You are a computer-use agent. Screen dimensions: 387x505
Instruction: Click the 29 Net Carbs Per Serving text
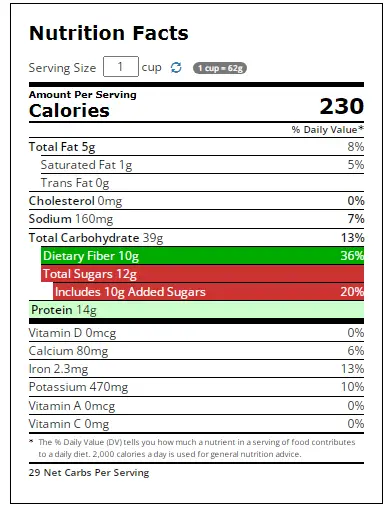(x=89, y=473)
